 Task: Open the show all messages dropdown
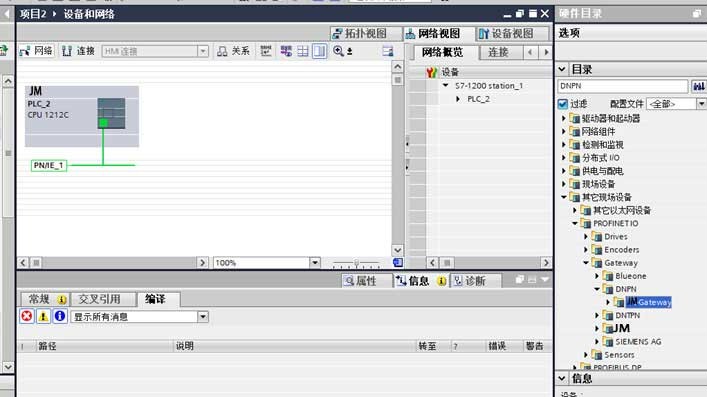pyautogui.click(x=203, y=317)
